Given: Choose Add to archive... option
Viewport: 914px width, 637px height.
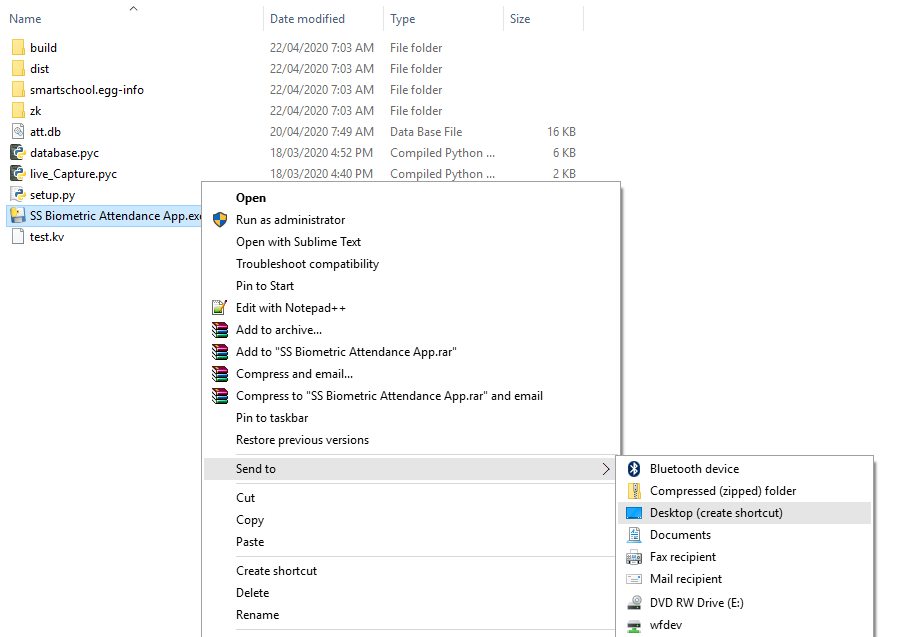Looking at the screenshot, I should [279, 330].
